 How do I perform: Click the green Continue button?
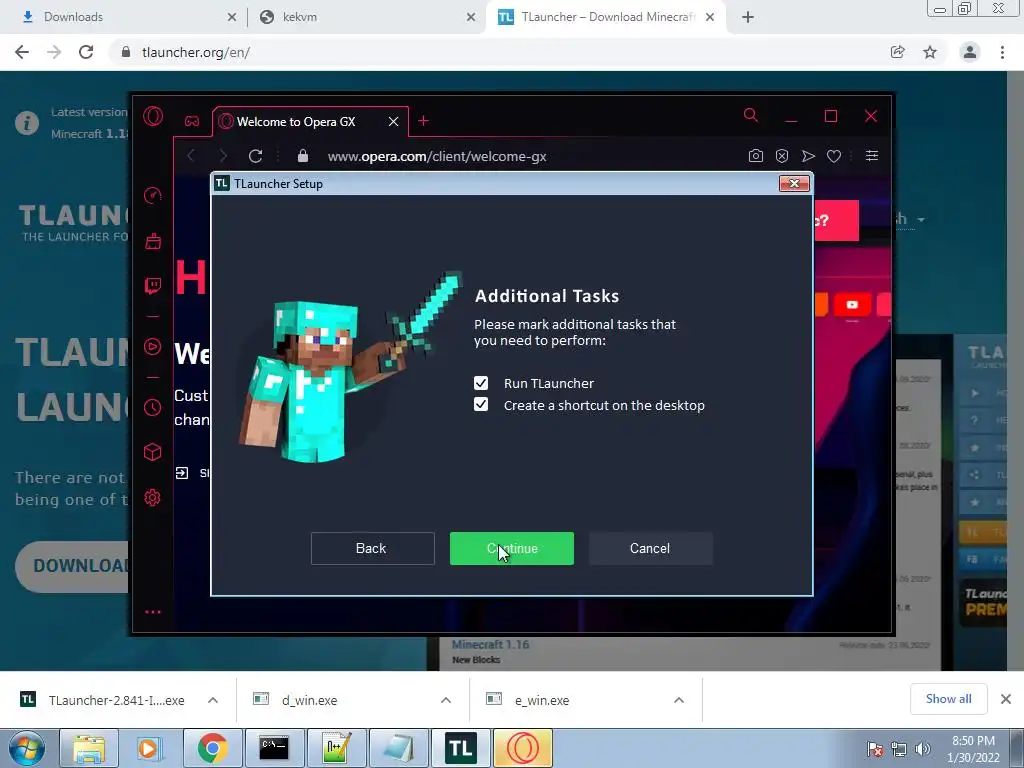coord(511,549)
